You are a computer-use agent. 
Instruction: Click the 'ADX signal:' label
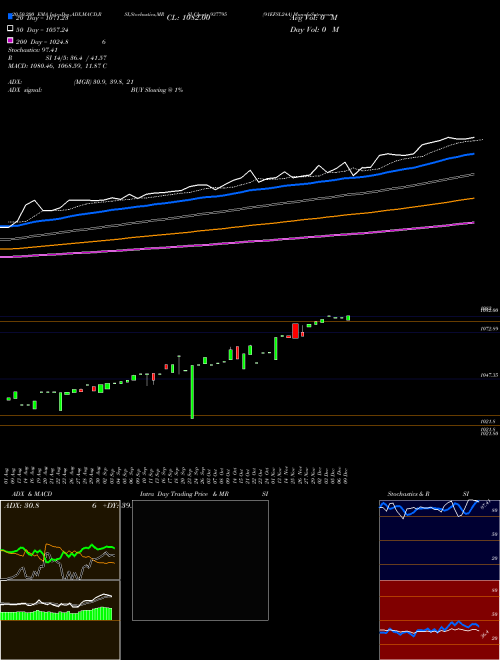[25, 90]
